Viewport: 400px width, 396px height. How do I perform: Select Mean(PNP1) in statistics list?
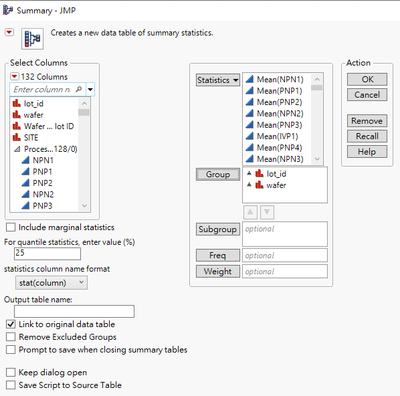[x=279, y=91]
